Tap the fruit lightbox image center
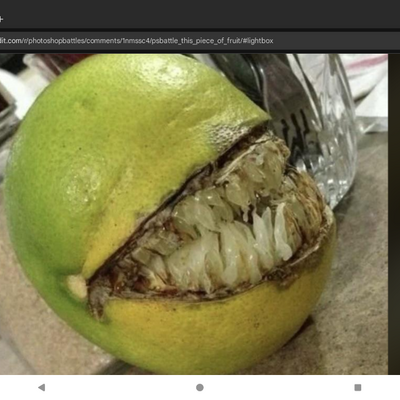Viewport: 400px width, 400px height. [194, 214]
